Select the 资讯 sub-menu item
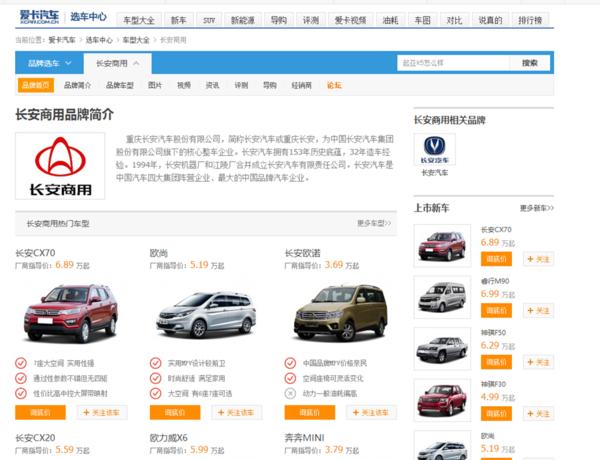600x460 pixels. point(212,85)
